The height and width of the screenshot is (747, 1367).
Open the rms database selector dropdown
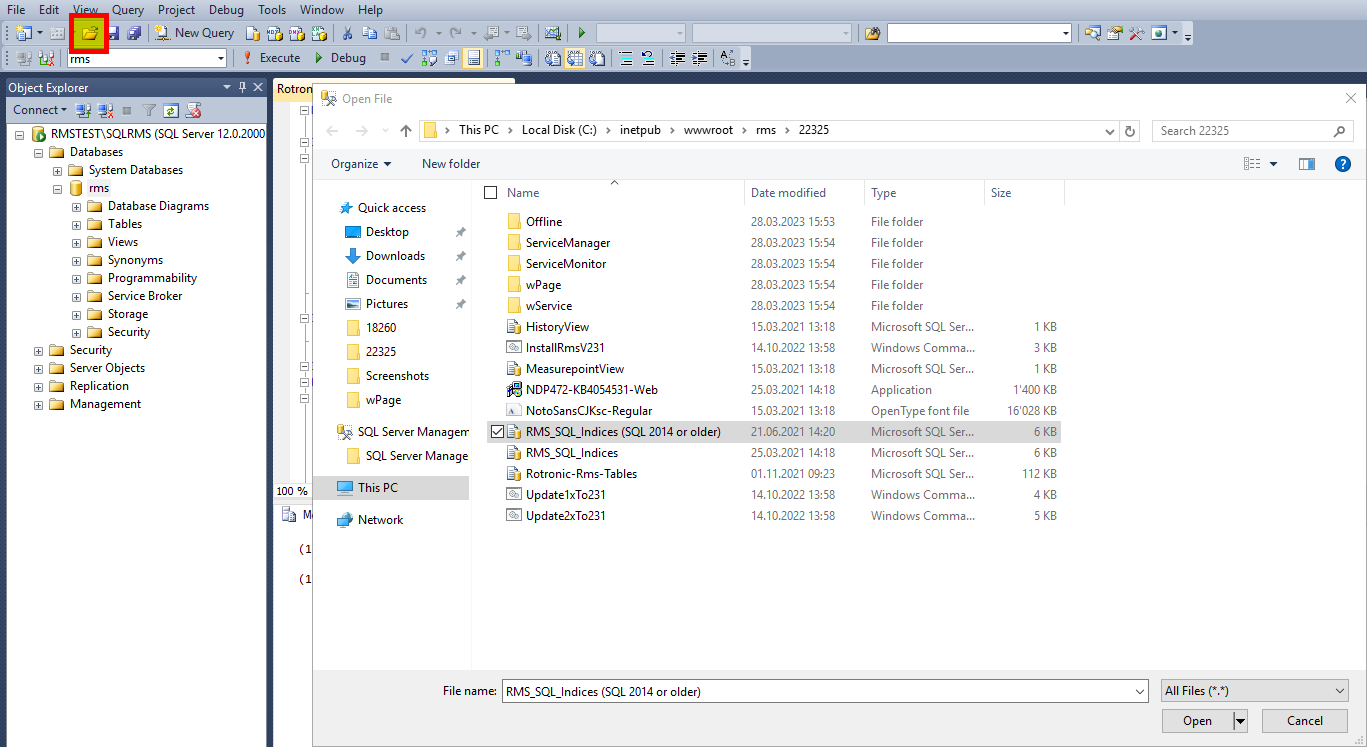pyautogui.click(x=221, y=59)
